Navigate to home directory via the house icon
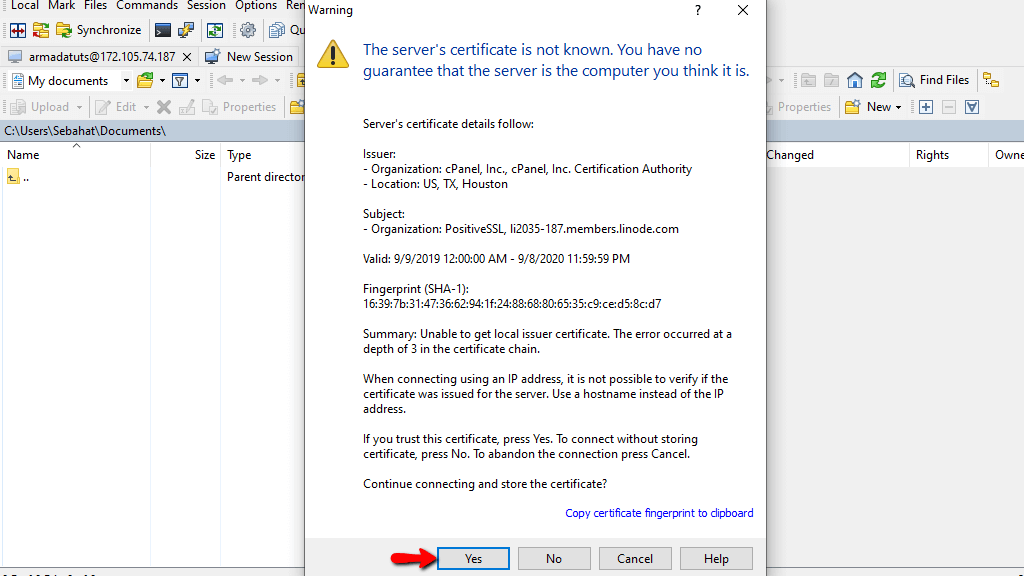The width and height of the screenshot is (1024, 576). tap(855, 80)
